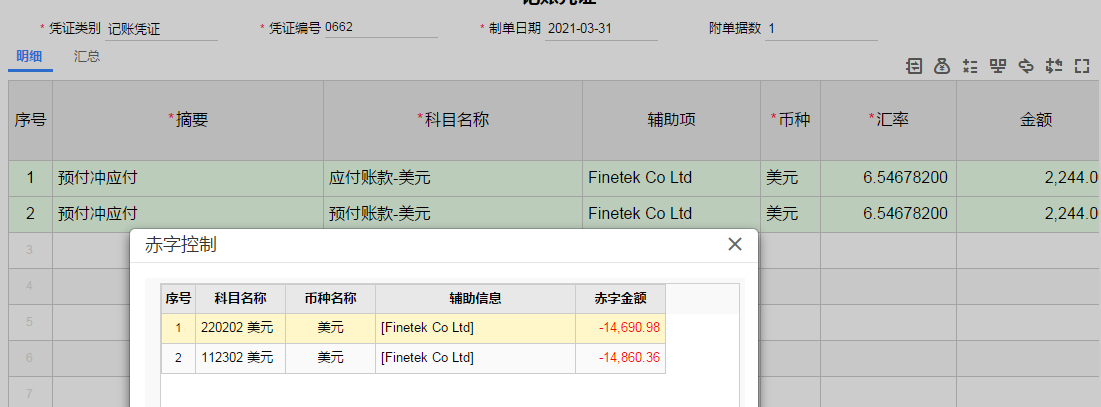Switch to the 汇总 tab
This screenshot has height=407, width=1101.
tap(87, 57)
